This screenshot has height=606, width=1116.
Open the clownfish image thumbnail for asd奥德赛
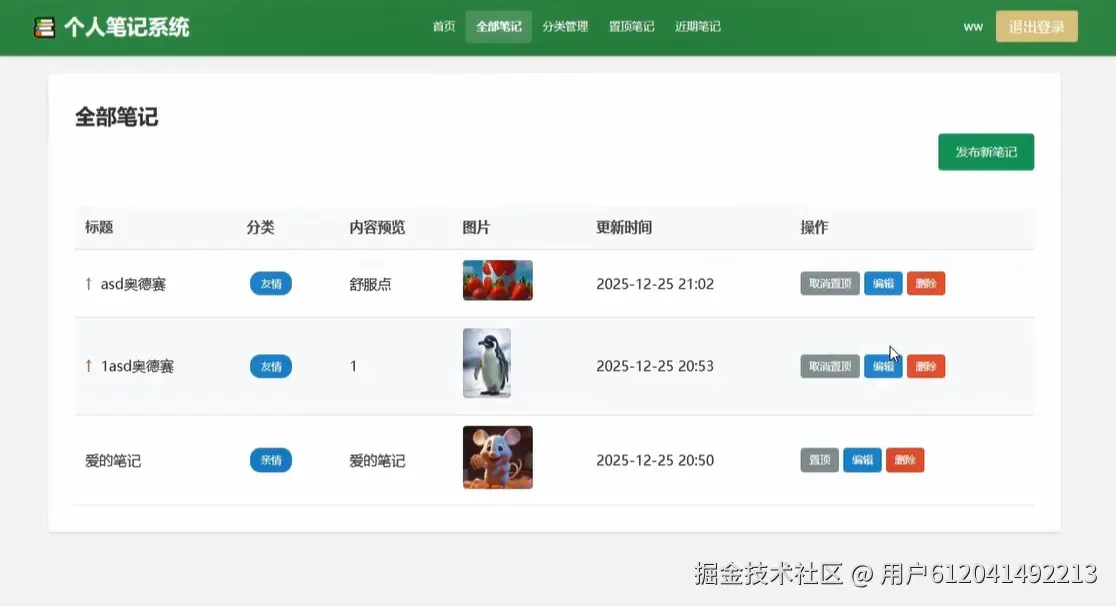pos(496,280)
